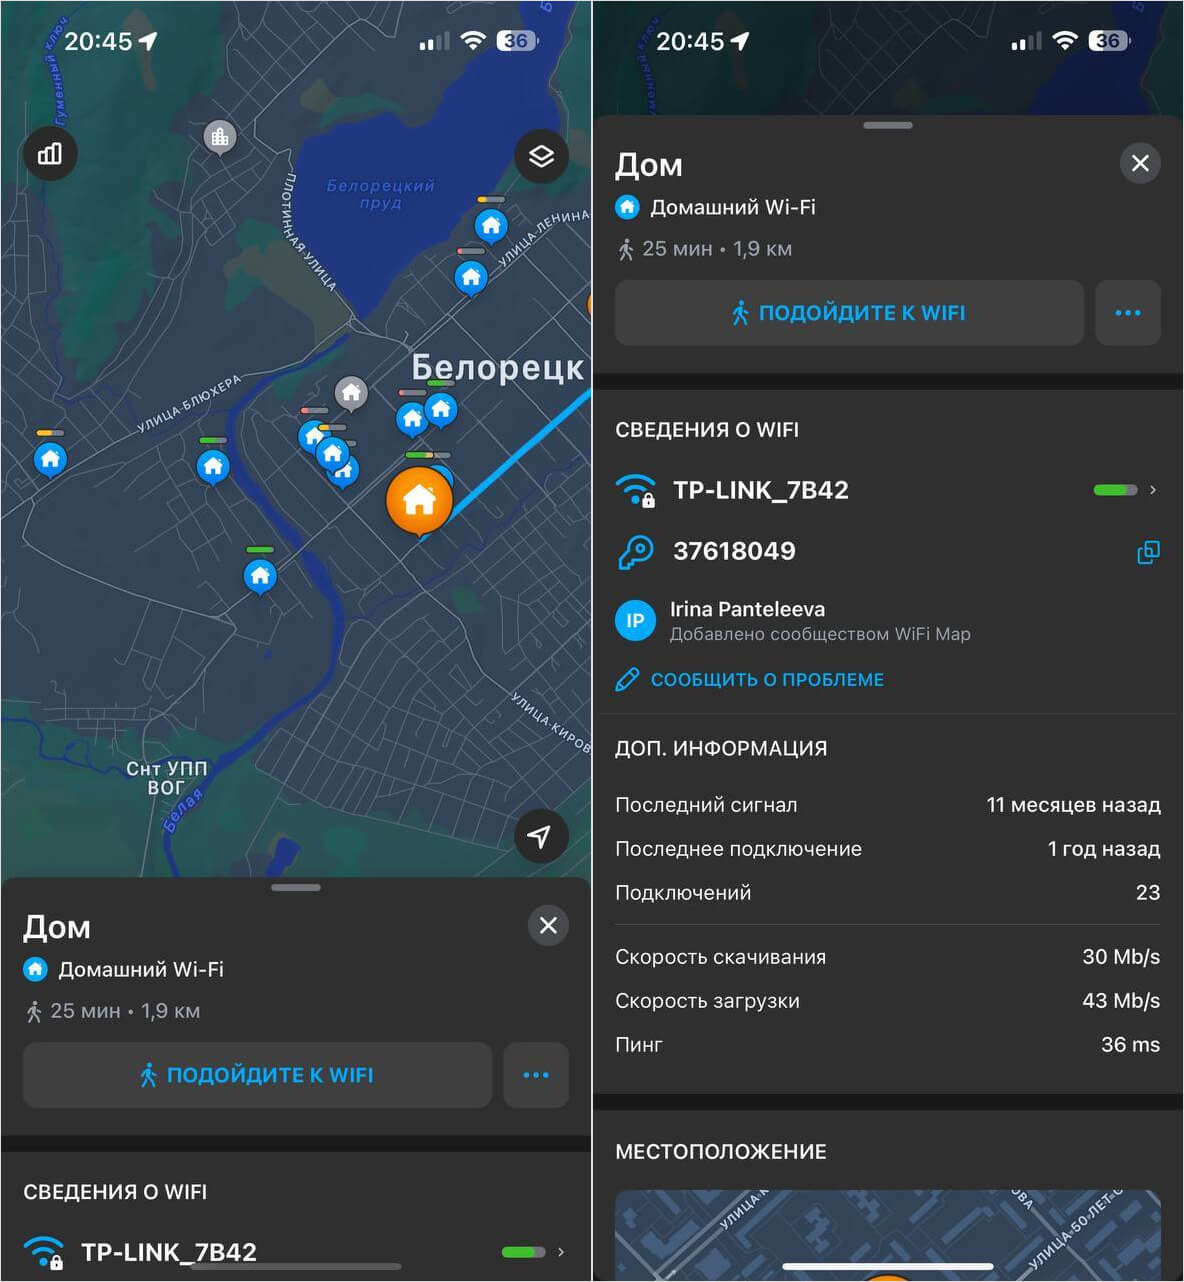Tap the Домашний Wi-Fi label in the right screen

(733, 207)
